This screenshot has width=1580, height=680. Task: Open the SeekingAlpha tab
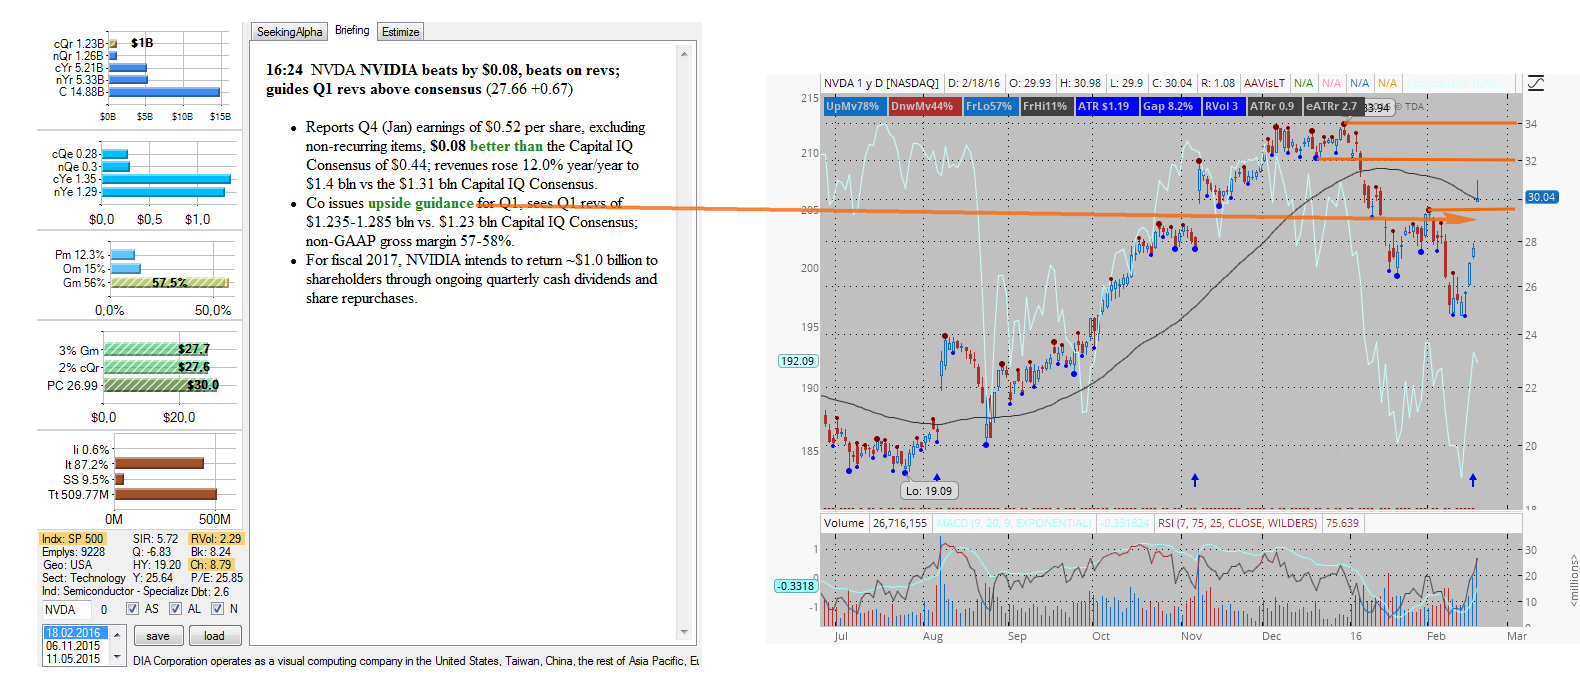click(289, 32)
